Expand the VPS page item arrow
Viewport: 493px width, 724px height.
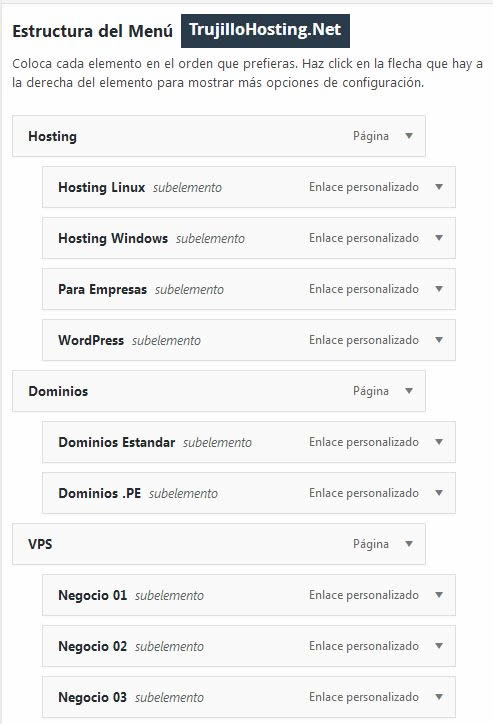click(x=409, y=543)
